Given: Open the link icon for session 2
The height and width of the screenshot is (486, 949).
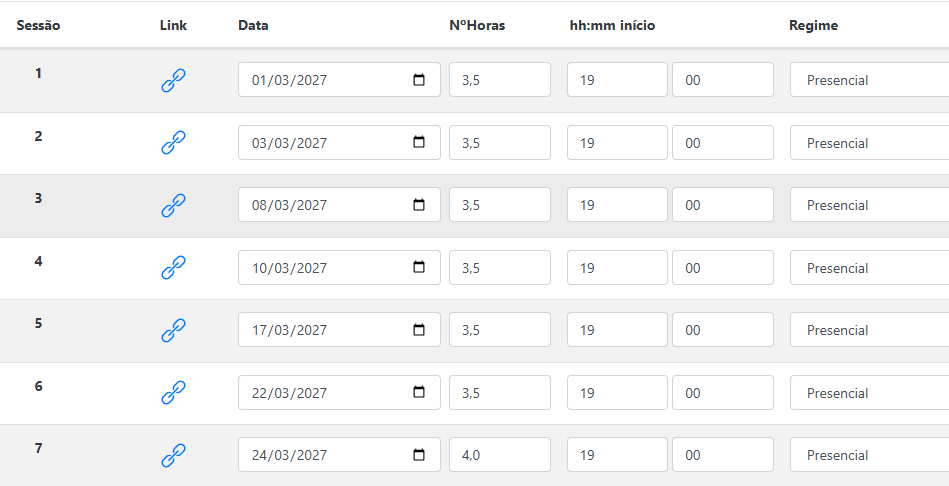Looking at the screenshot, I should click(x=173, y=143).
